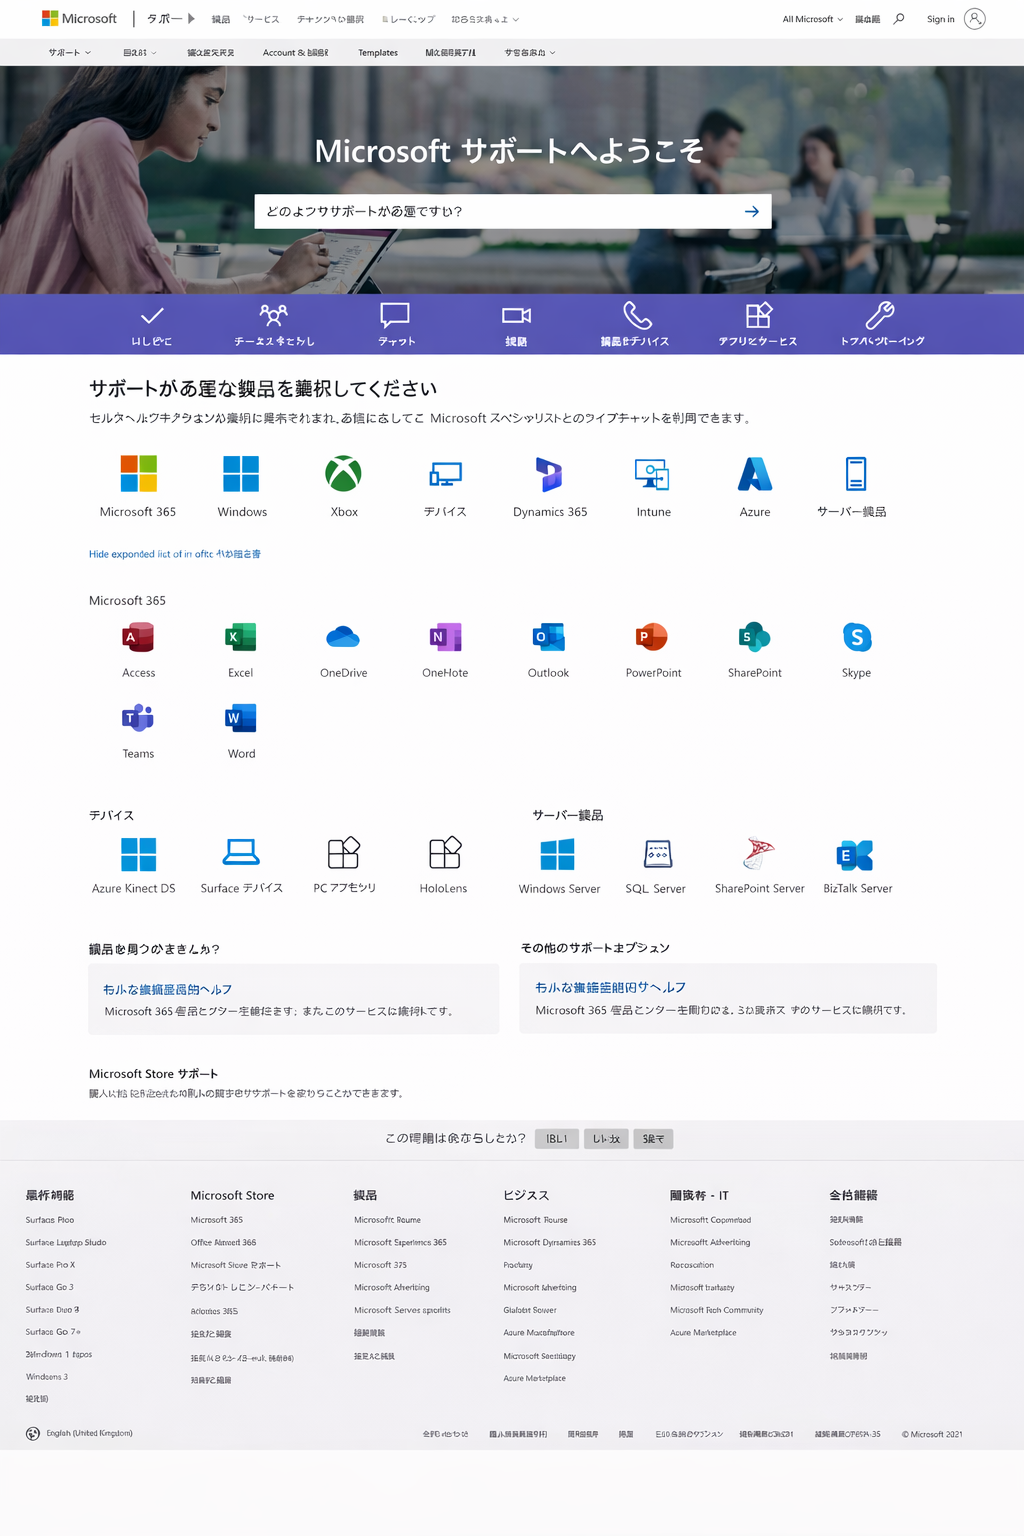
Task: Click the Excel app icon
Action: [240, 637]
